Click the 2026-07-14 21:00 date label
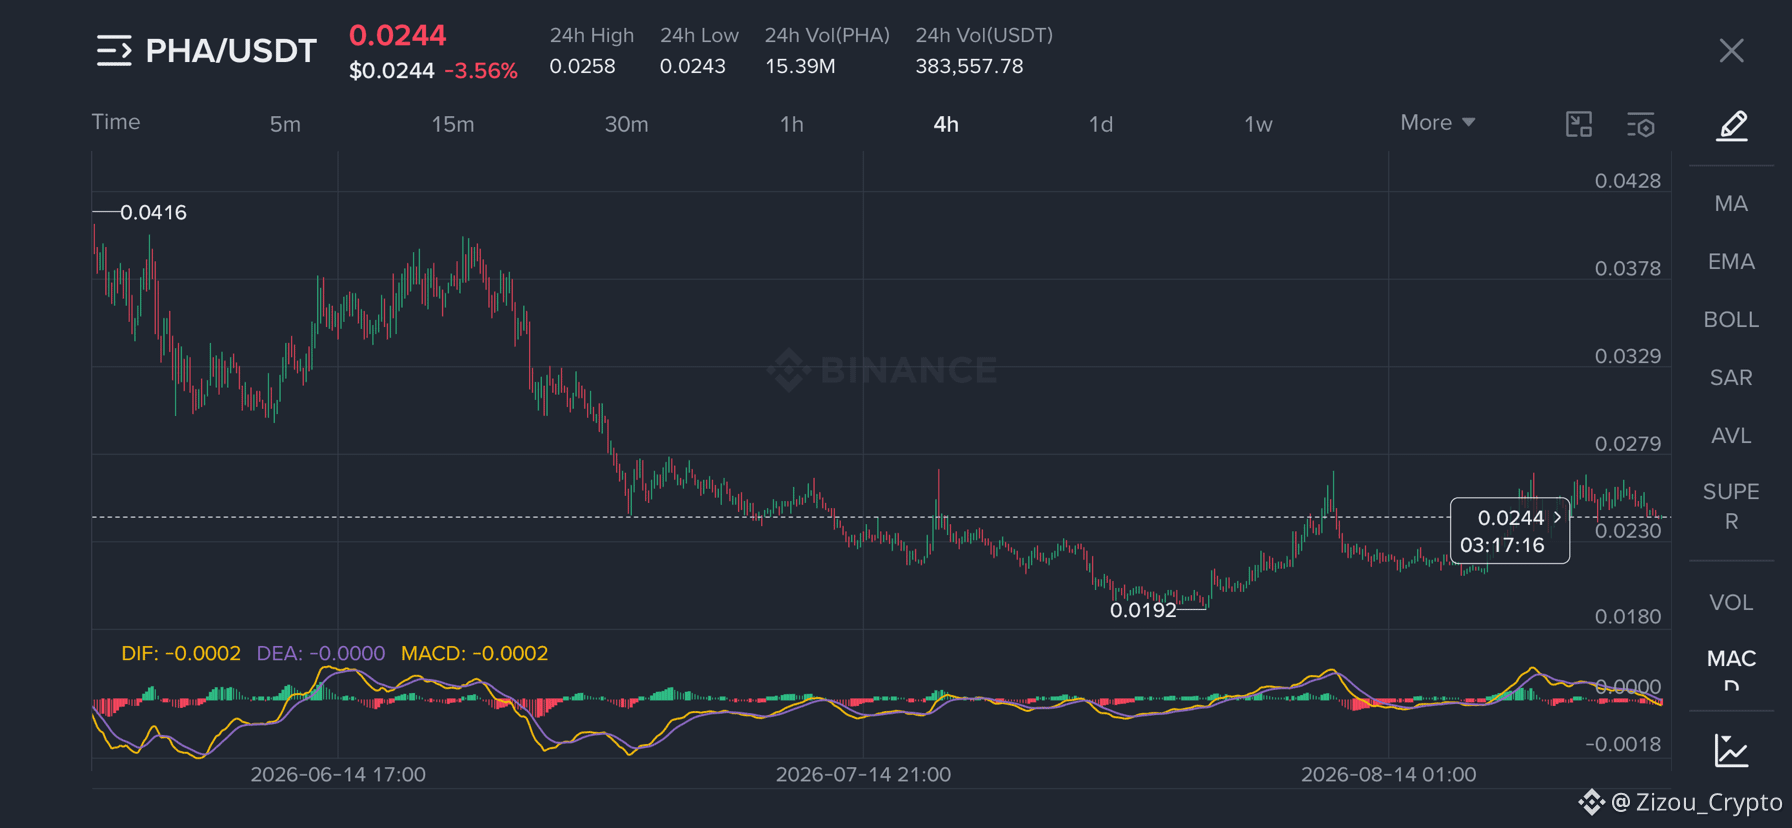1792x828 pixels. 863,775
